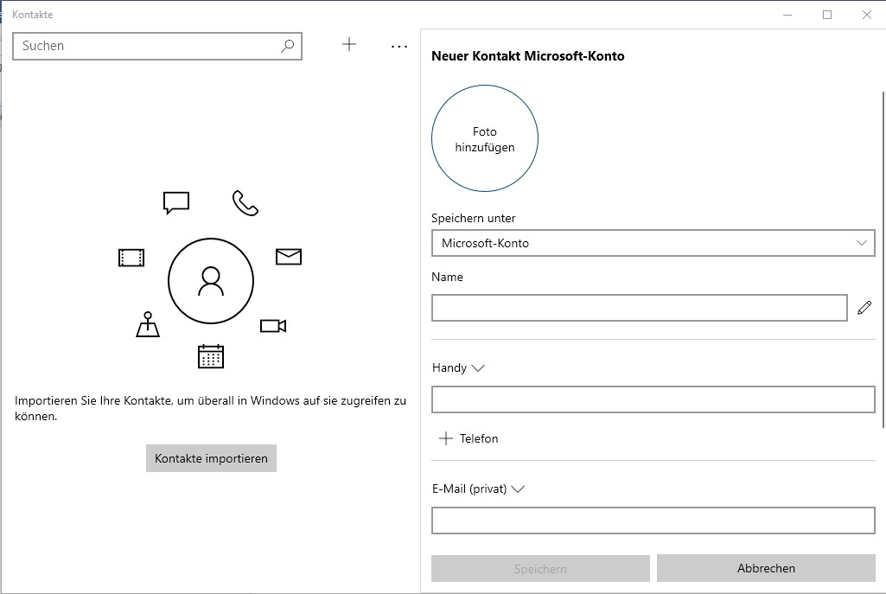Maximize the Kontakte window
The width and height of the screenshot is (886, 594).
click(827, 15)
